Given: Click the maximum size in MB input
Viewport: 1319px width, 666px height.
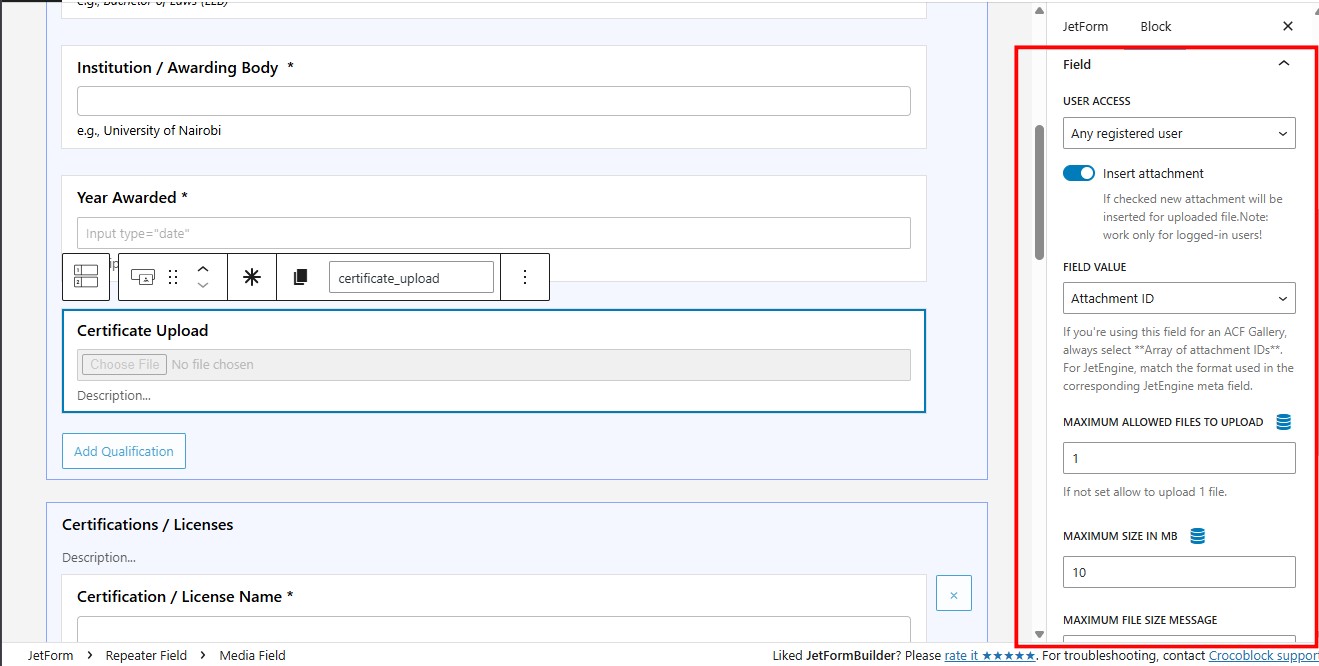Looking at the screenshot, I should pos(1179,572).
